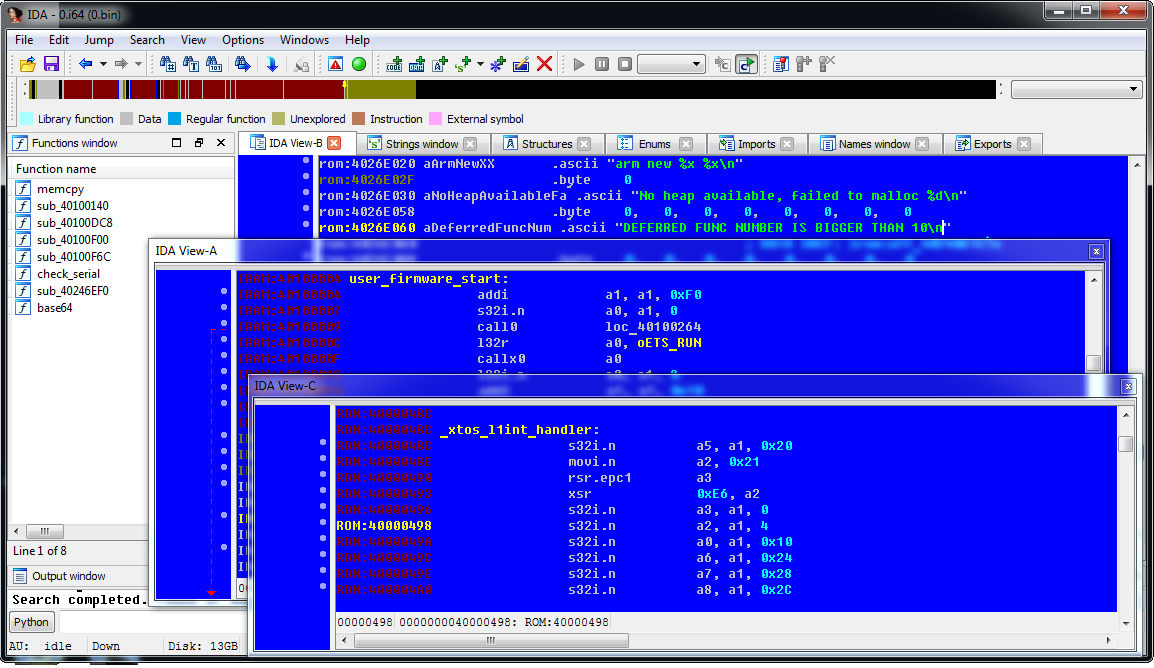
Task: Pause the debugger process
Action: 602,64
